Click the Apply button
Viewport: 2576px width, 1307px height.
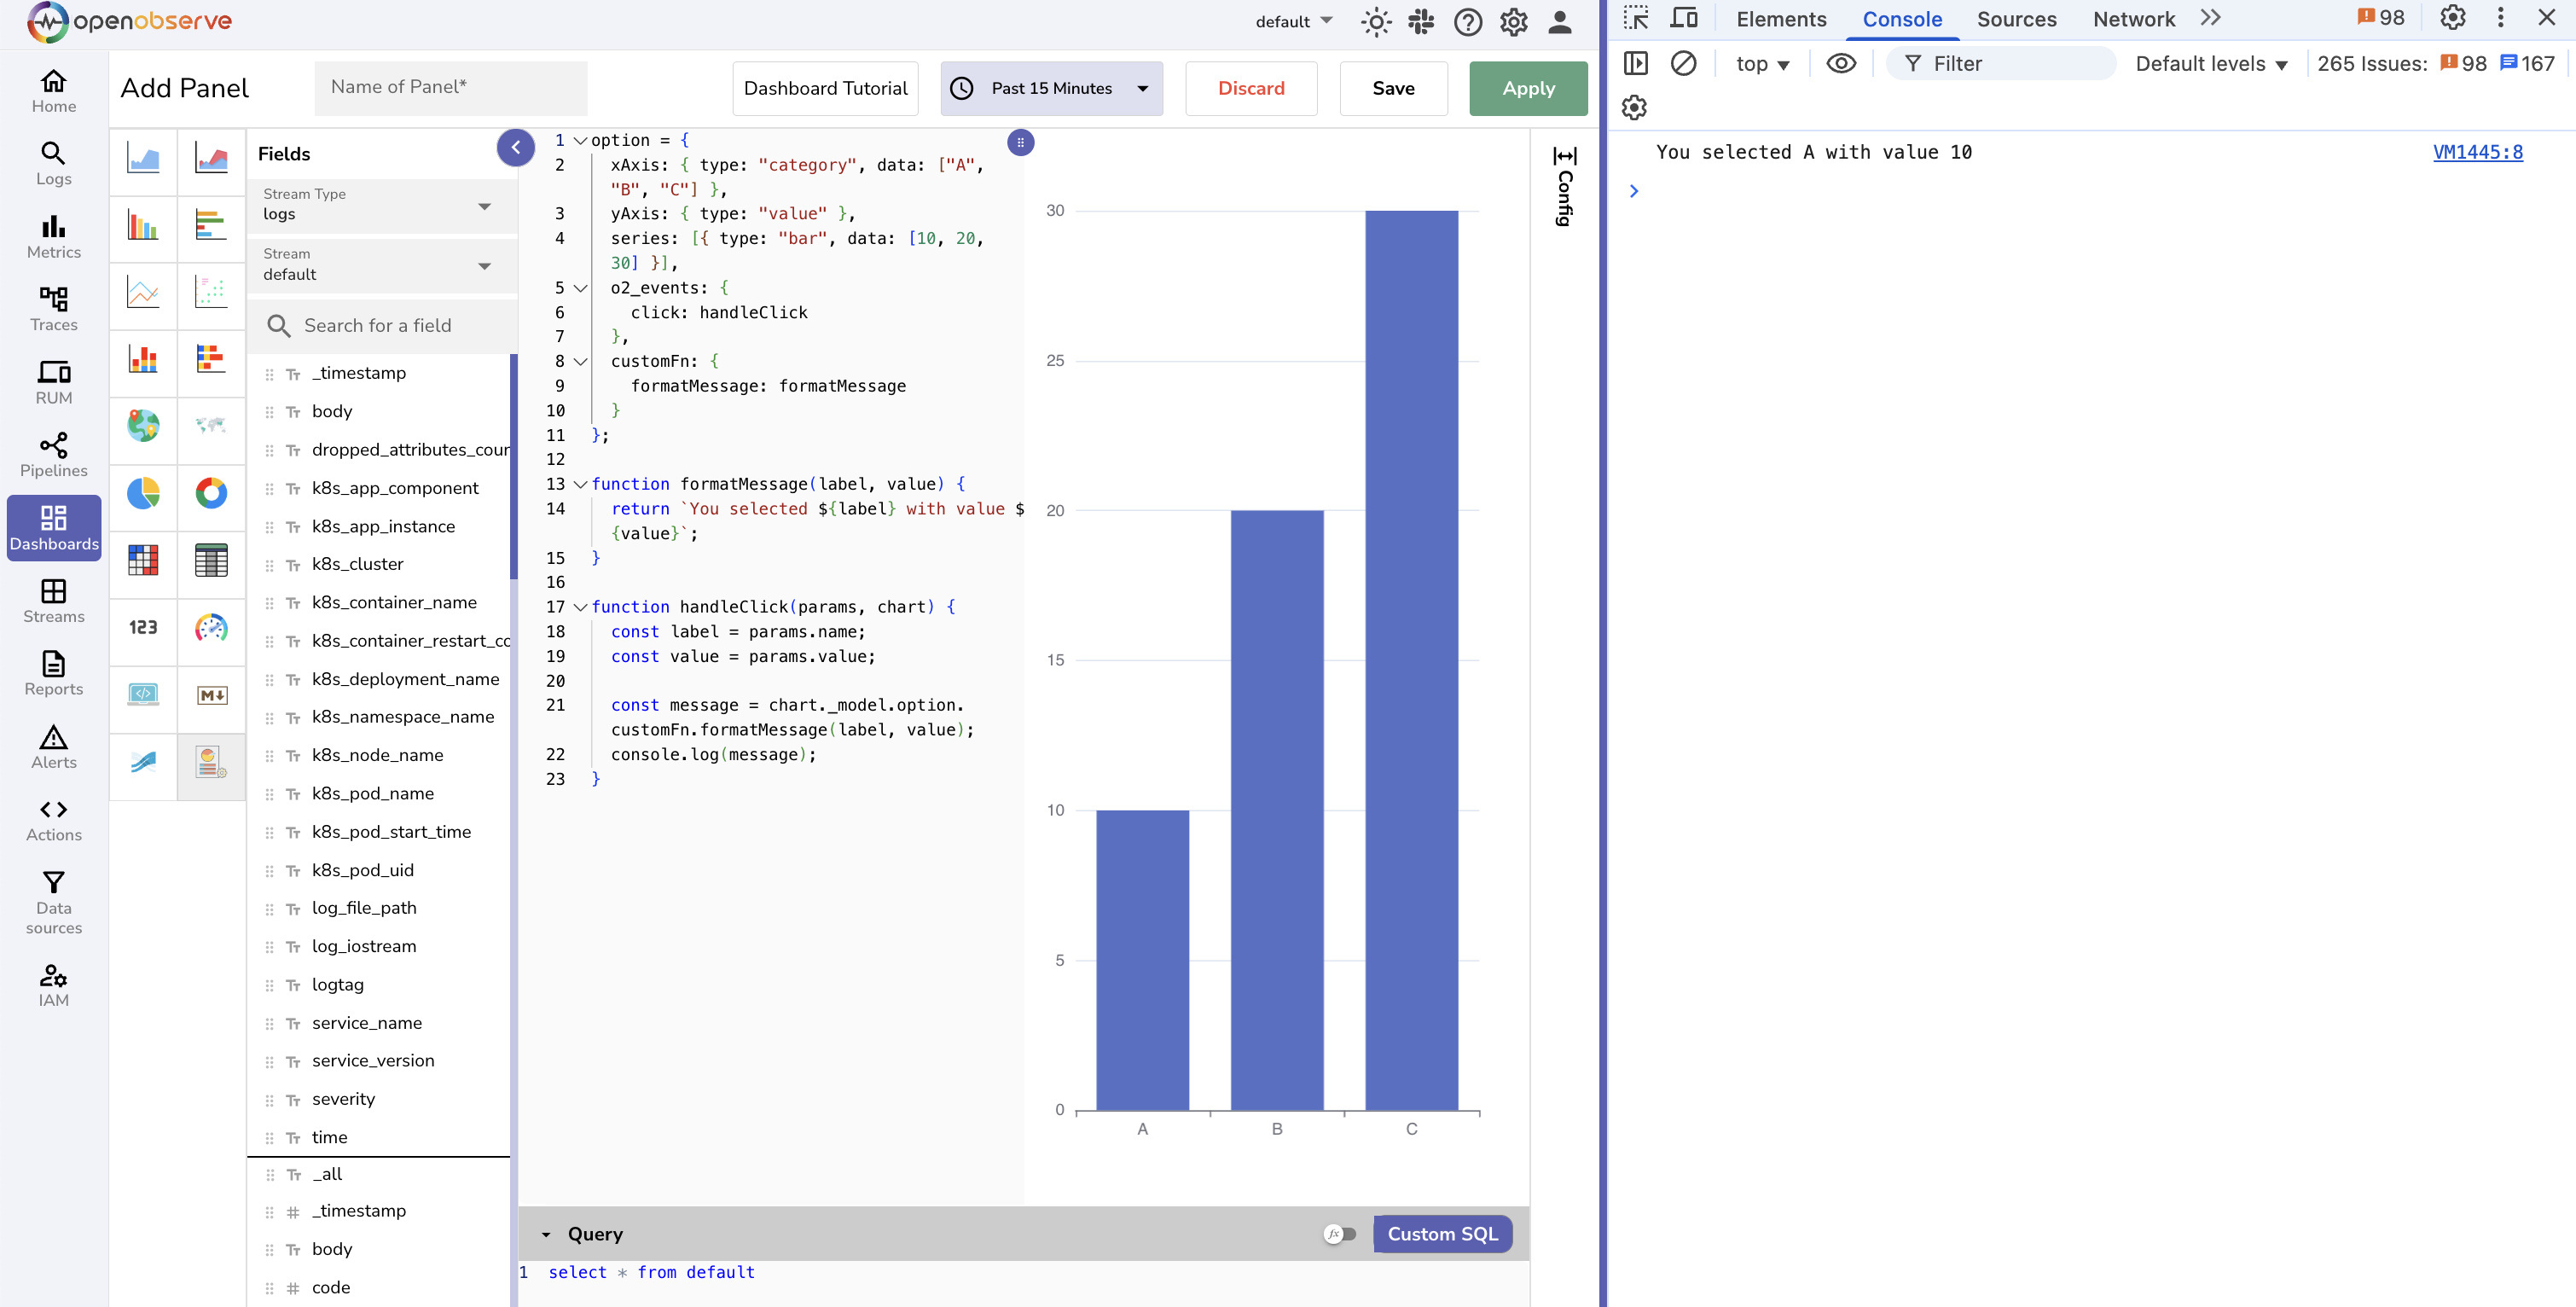pyautogui.click(x=1528, y=88)
